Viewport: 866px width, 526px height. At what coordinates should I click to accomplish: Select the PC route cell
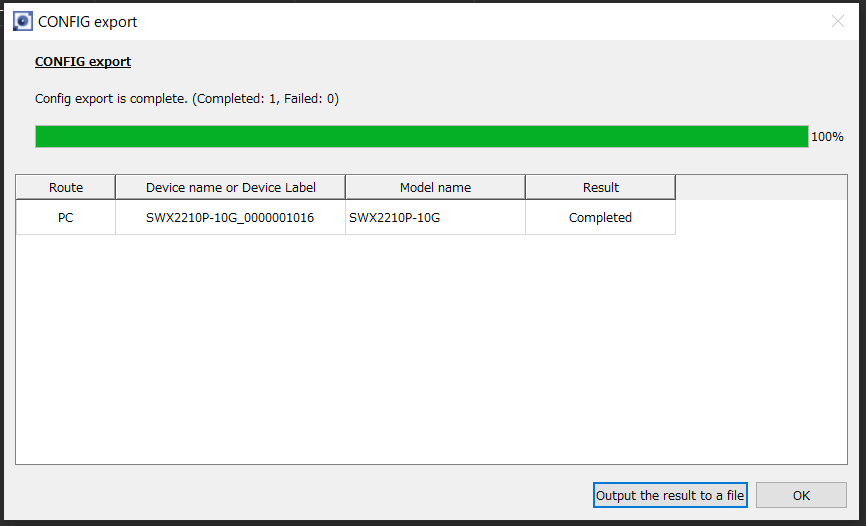point(66,218)
